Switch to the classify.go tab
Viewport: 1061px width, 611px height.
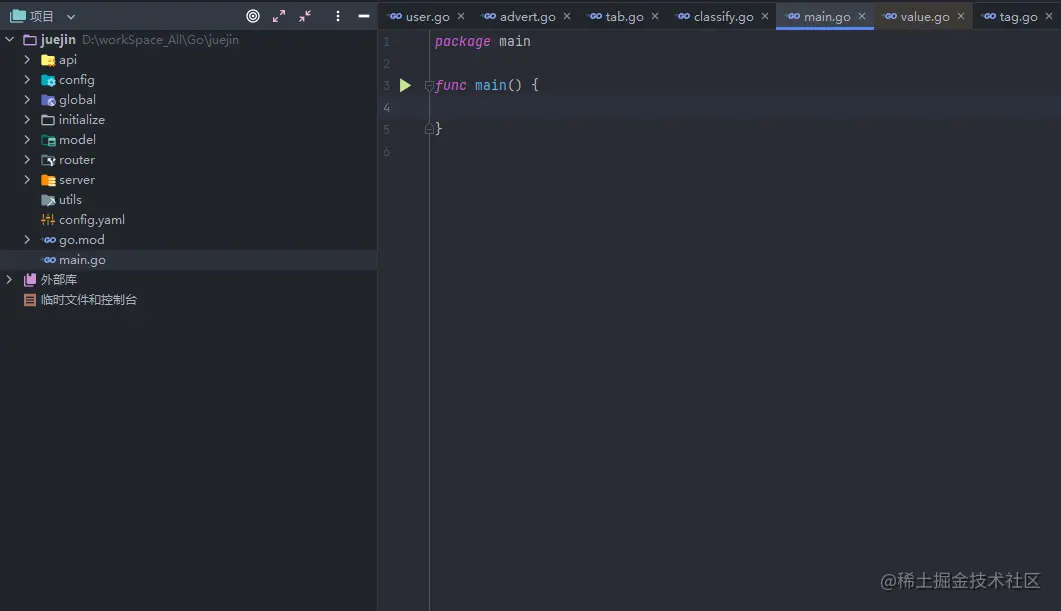coord(723,17)
